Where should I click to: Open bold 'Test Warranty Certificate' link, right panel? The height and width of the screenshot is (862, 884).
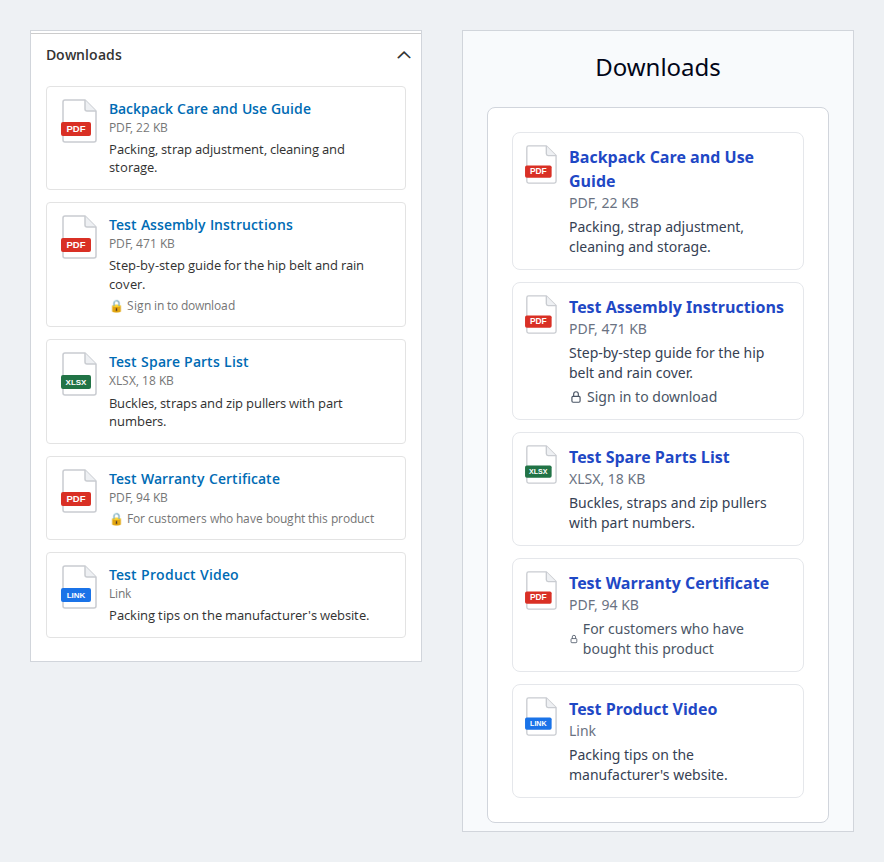669,583
